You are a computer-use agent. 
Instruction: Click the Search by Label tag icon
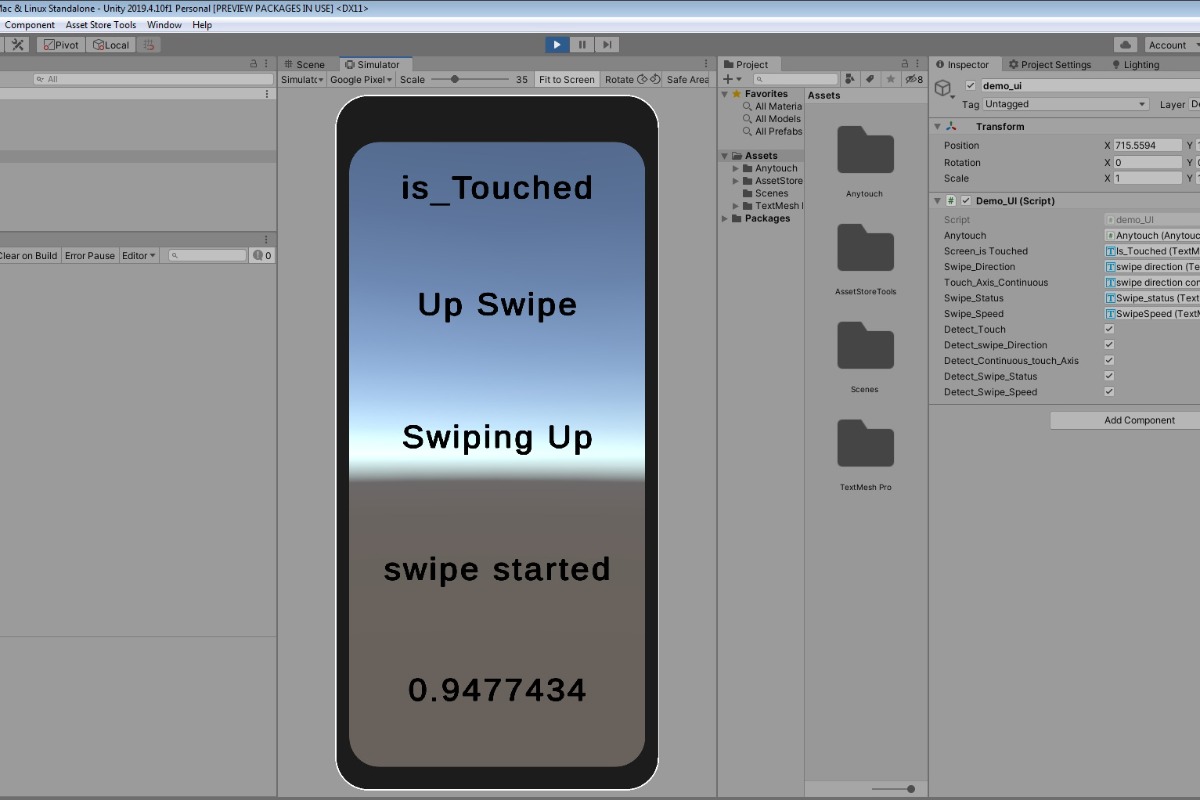click(x=870, y=79)
